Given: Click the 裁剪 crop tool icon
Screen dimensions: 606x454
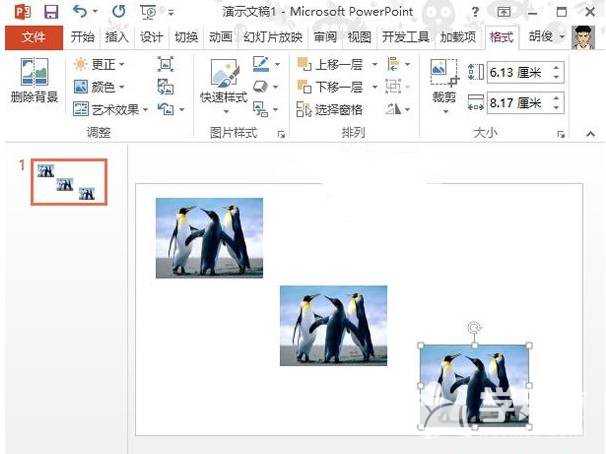Looking at the screenshot, I should (x=443, y=81).
